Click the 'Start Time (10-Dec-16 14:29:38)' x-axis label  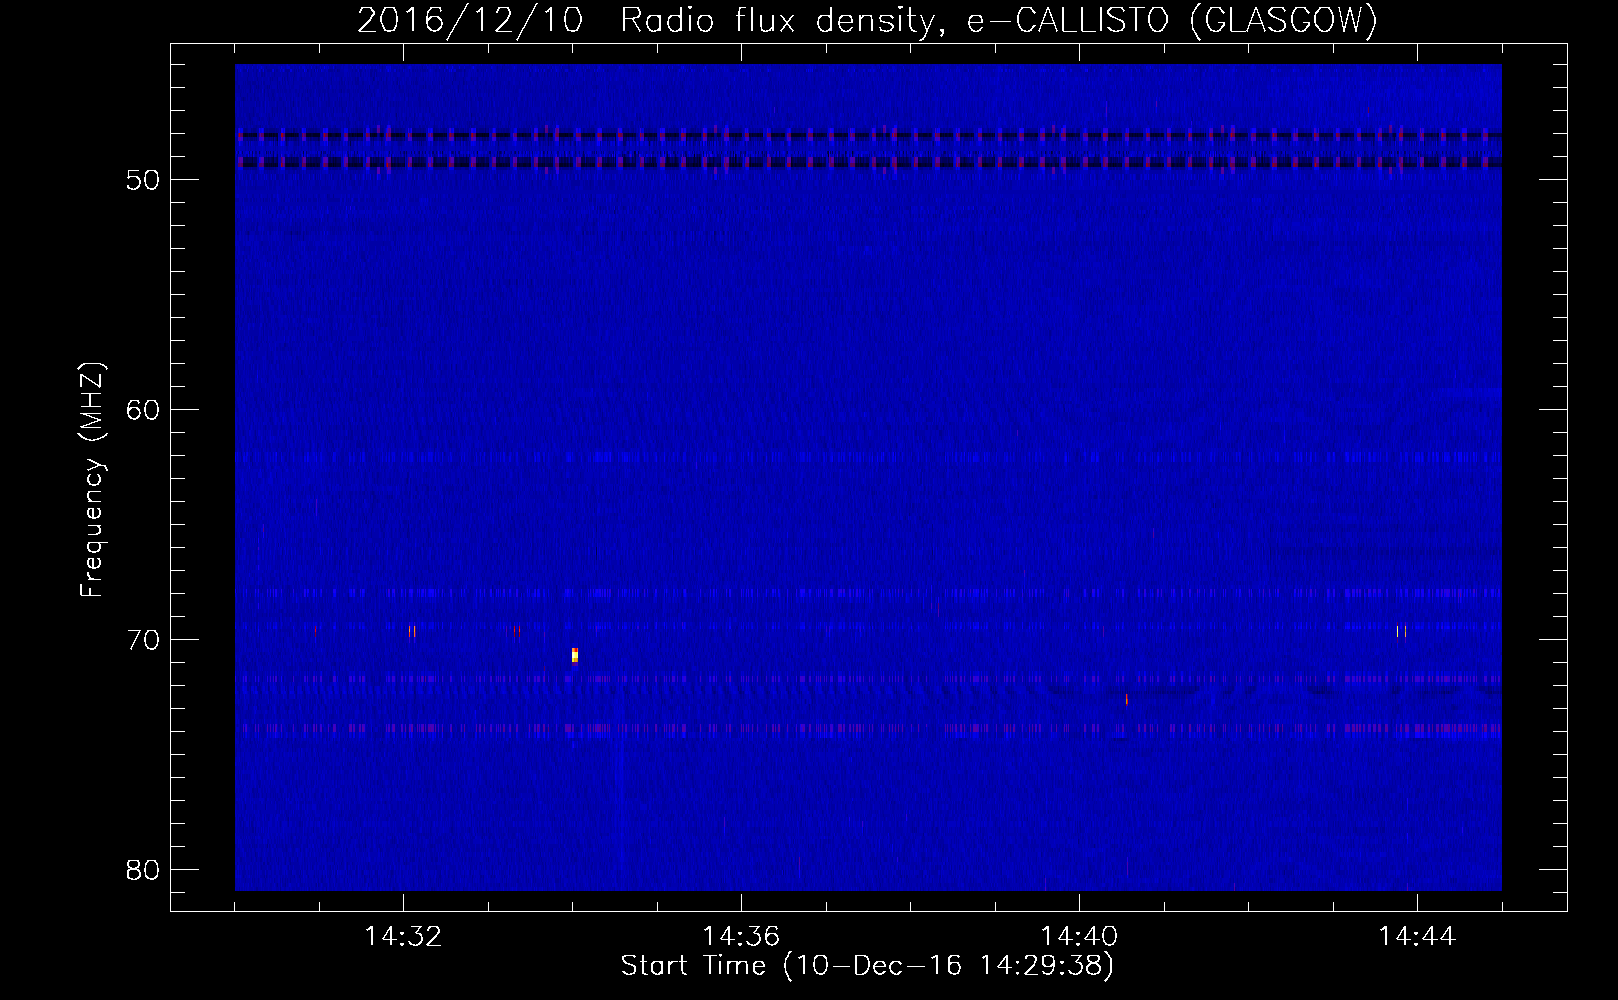pos(867,966)
